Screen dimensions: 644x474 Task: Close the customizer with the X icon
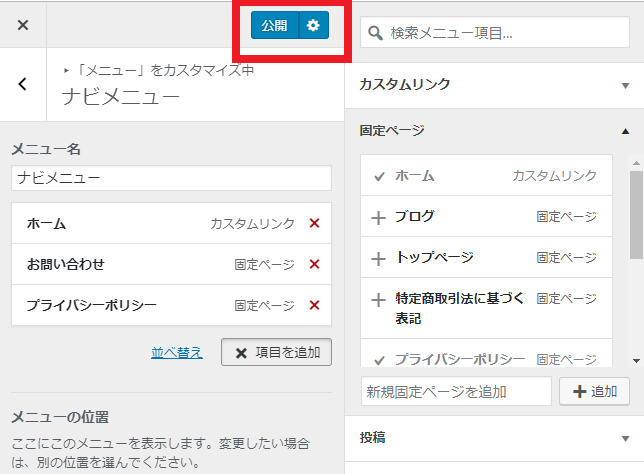click(23, 25)
